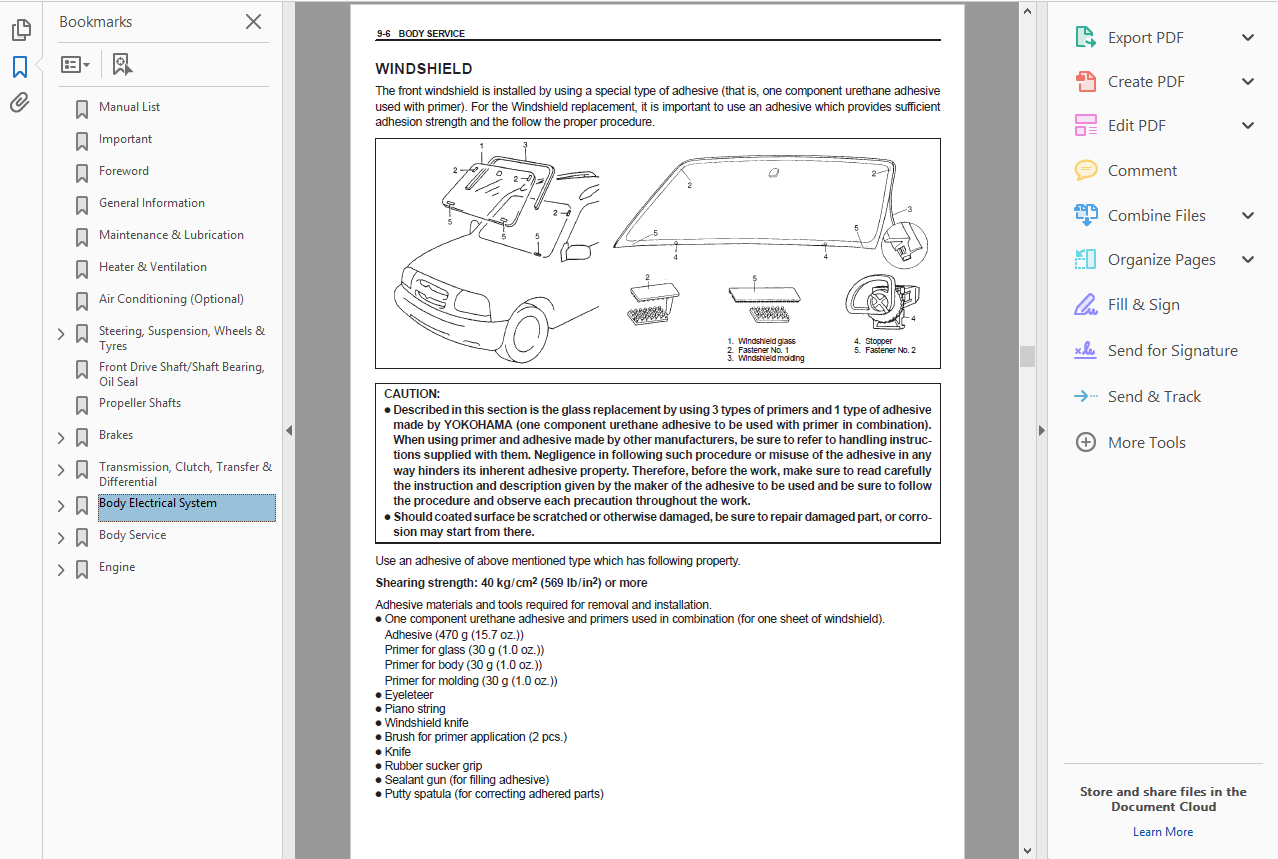
Task: Click the Find Current Bookmark icon
Action: [x=122, y=63]
